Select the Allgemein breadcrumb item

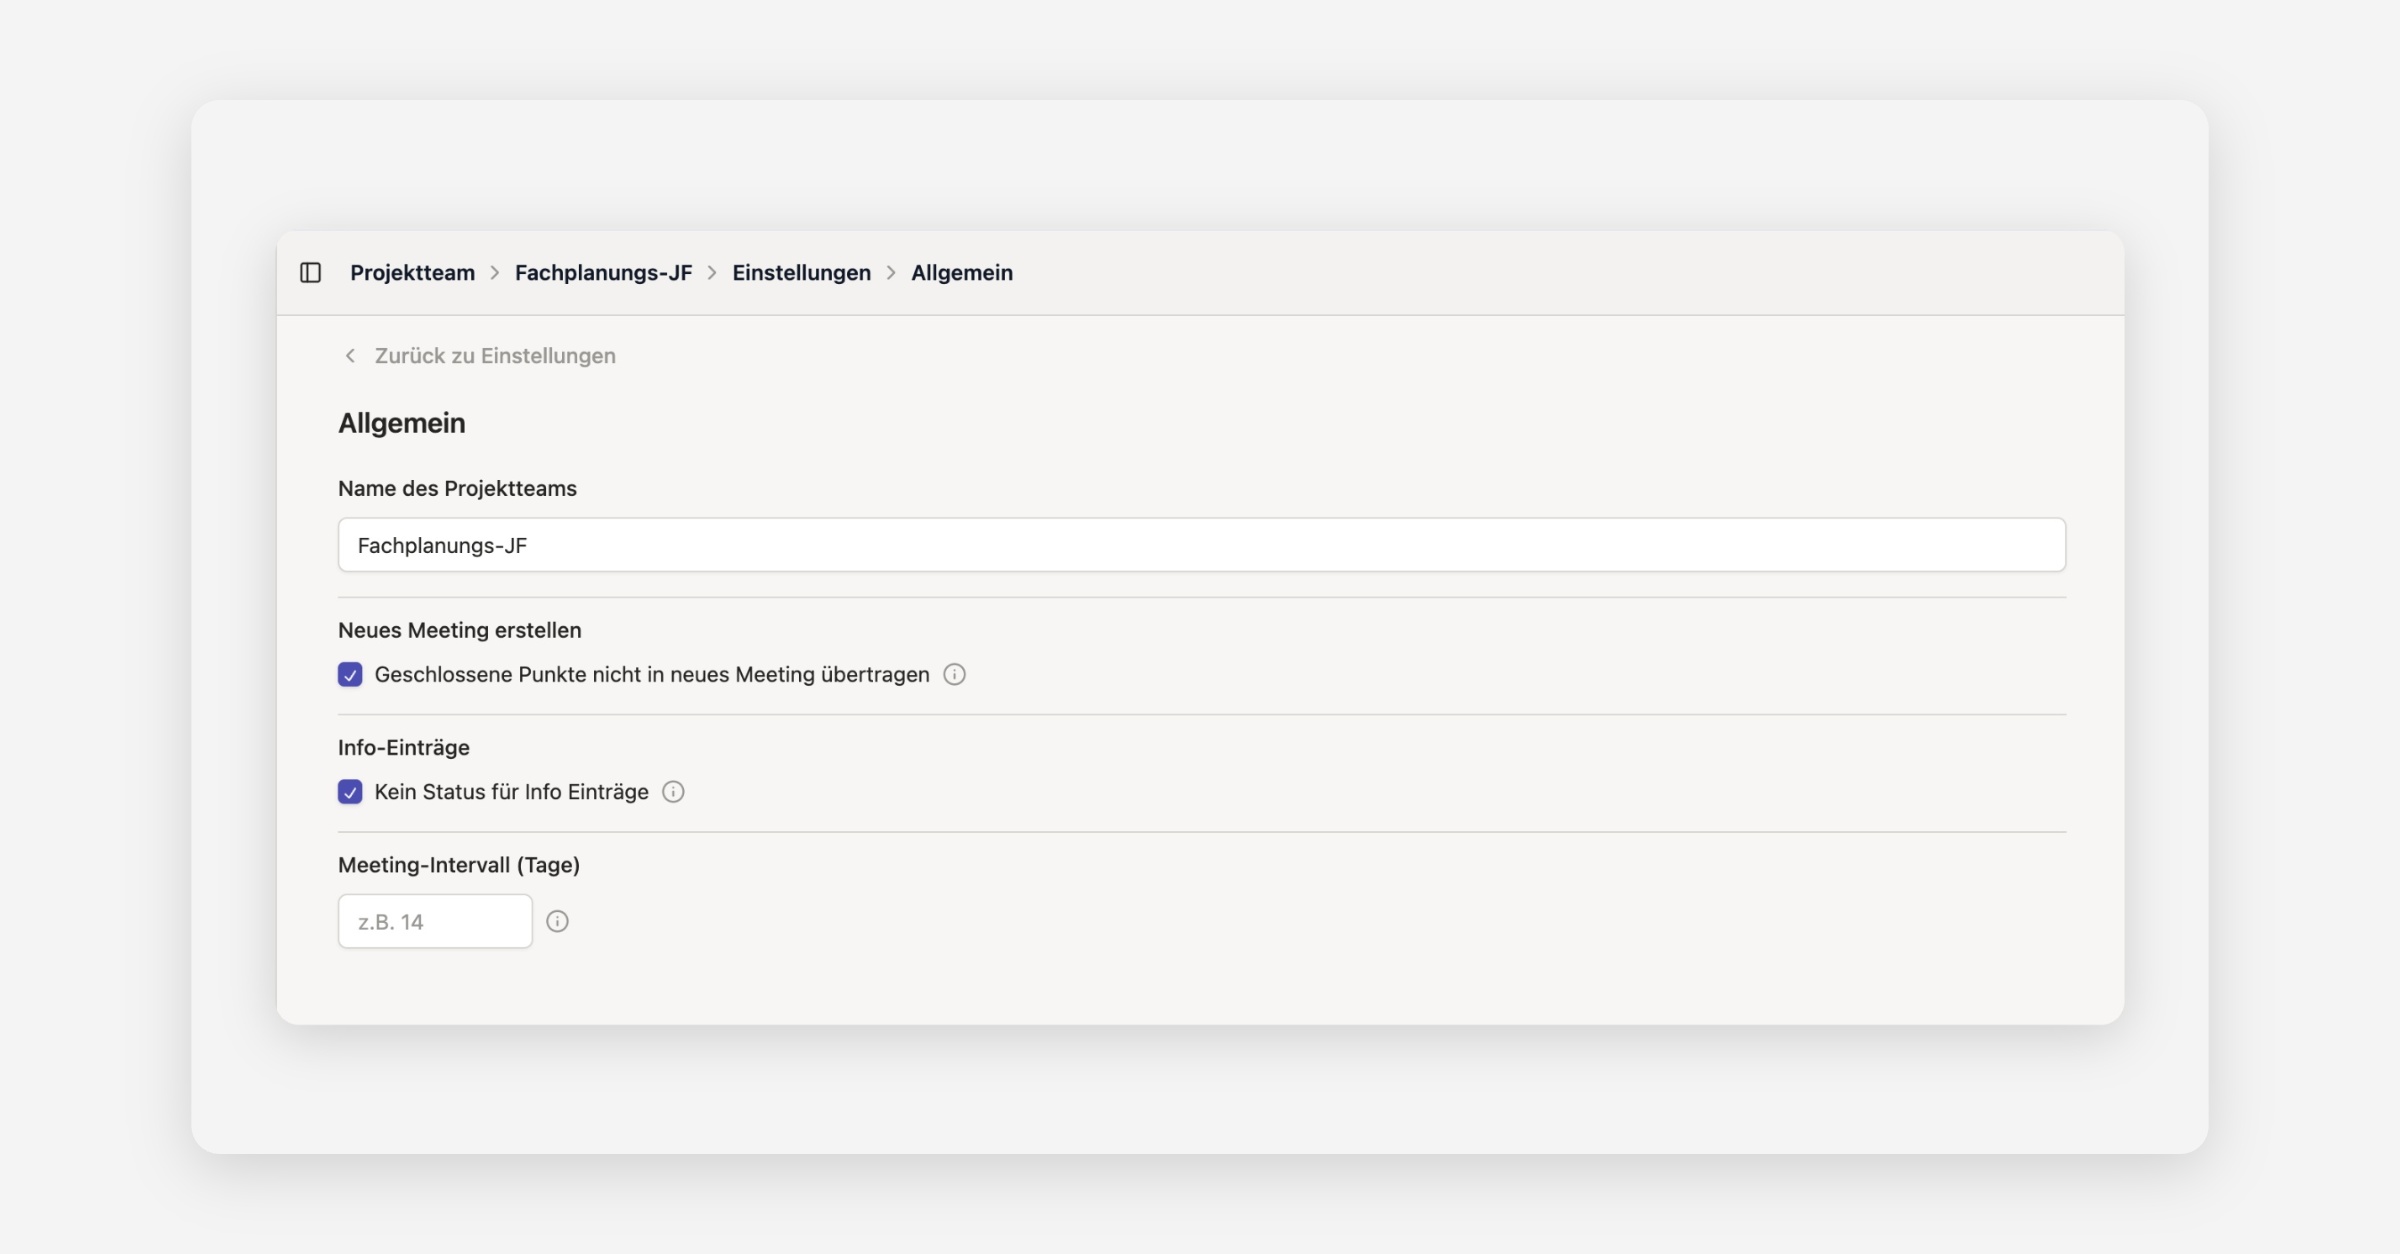(x=961, y=272)
